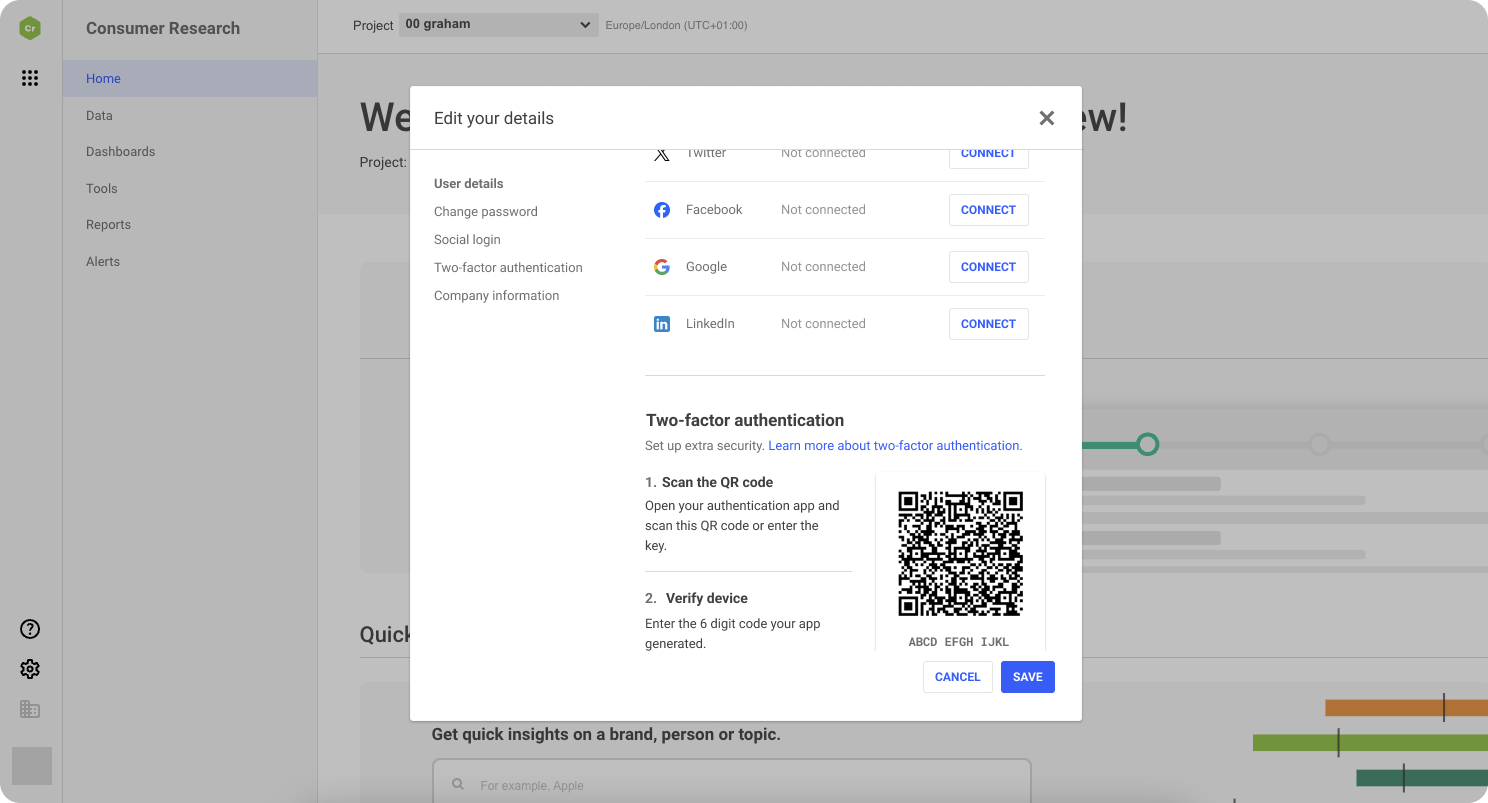Screen dimensions: 1488x803
Task: Click the Consumer Research title text
Action: [x=163, y=28]
